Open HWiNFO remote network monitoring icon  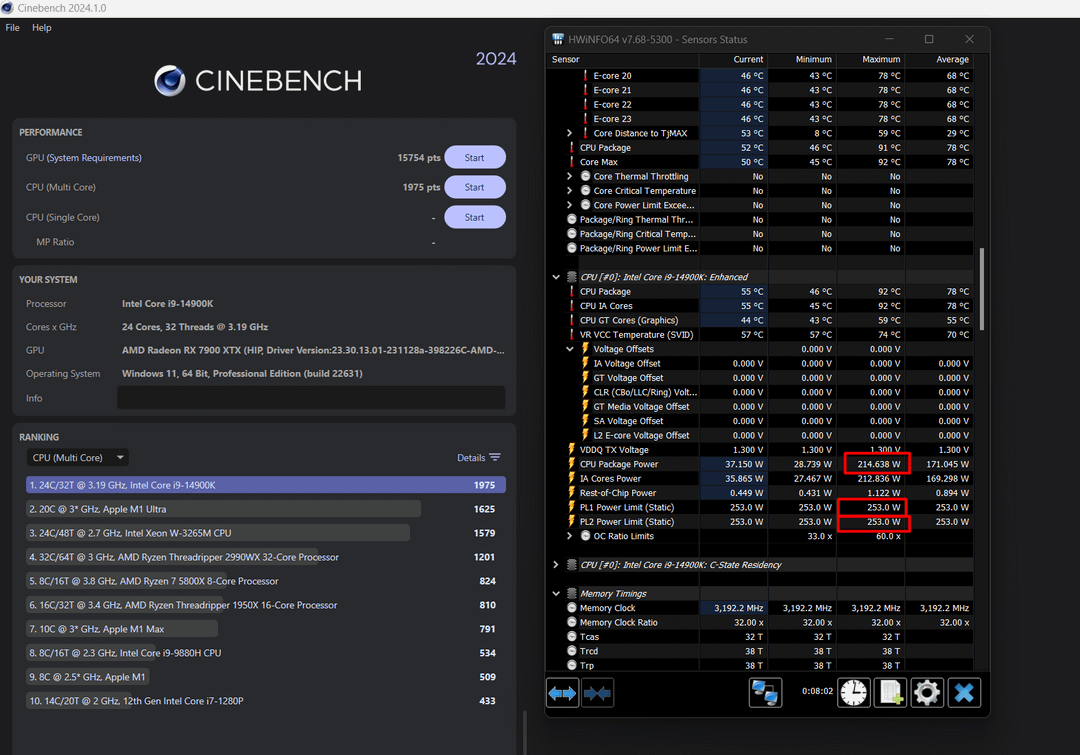765,692
